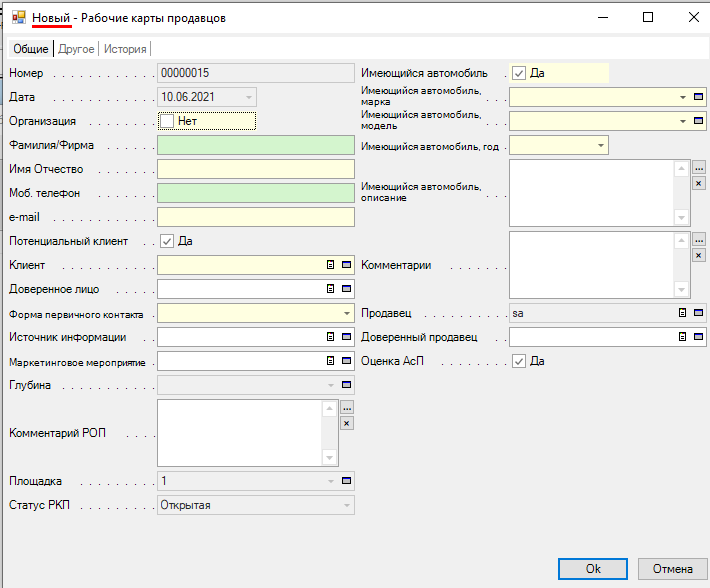
Task: Uncheck the Потенциальный клиент checkbox
Action: coord(167,241)
